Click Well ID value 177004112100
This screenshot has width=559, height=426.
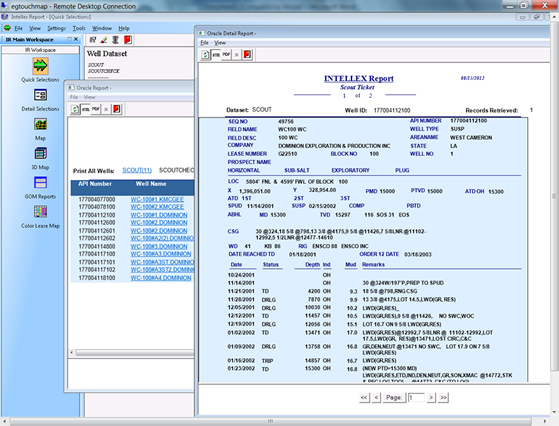392,111
